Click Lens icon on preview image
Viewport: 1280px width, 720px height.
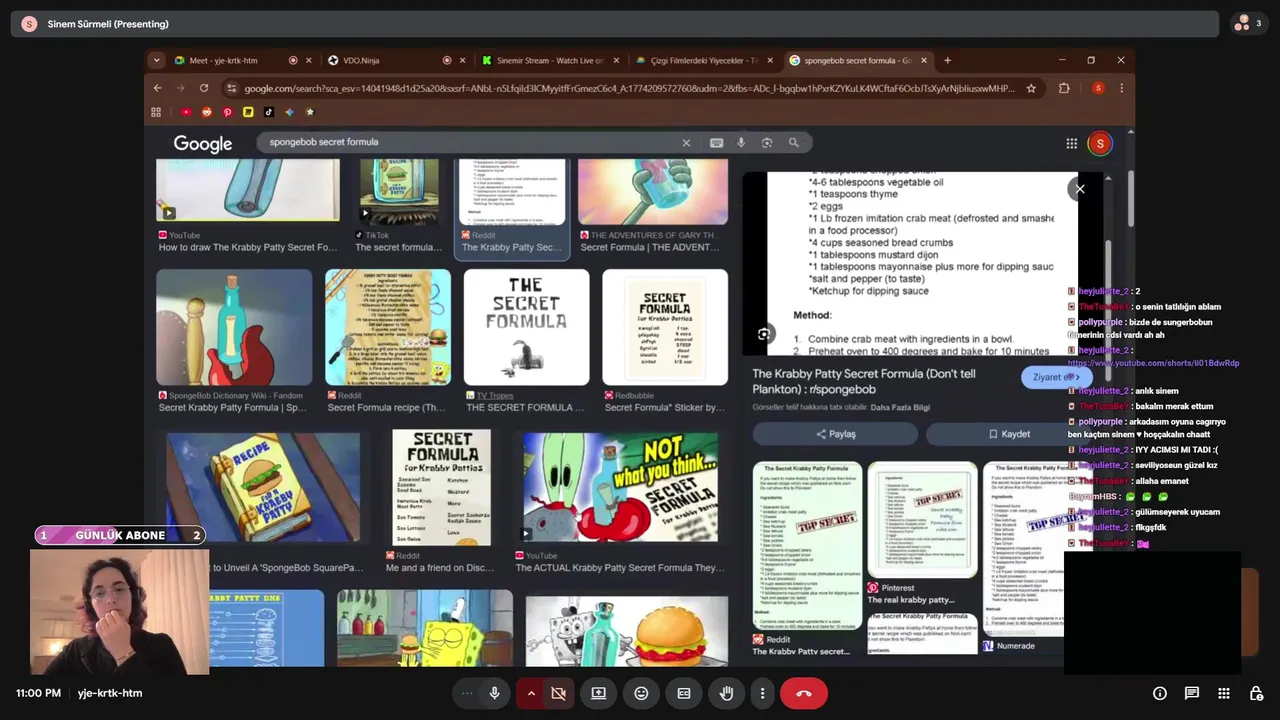pos(764,334)
